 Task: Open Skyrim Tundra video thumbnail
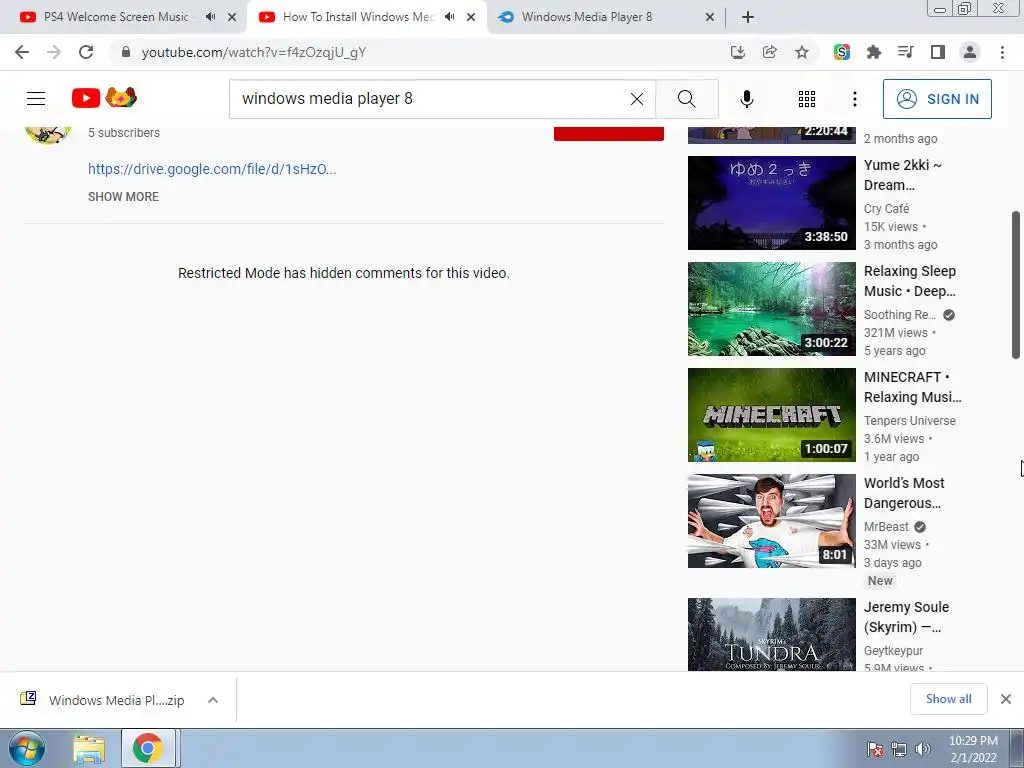(771, 634)
